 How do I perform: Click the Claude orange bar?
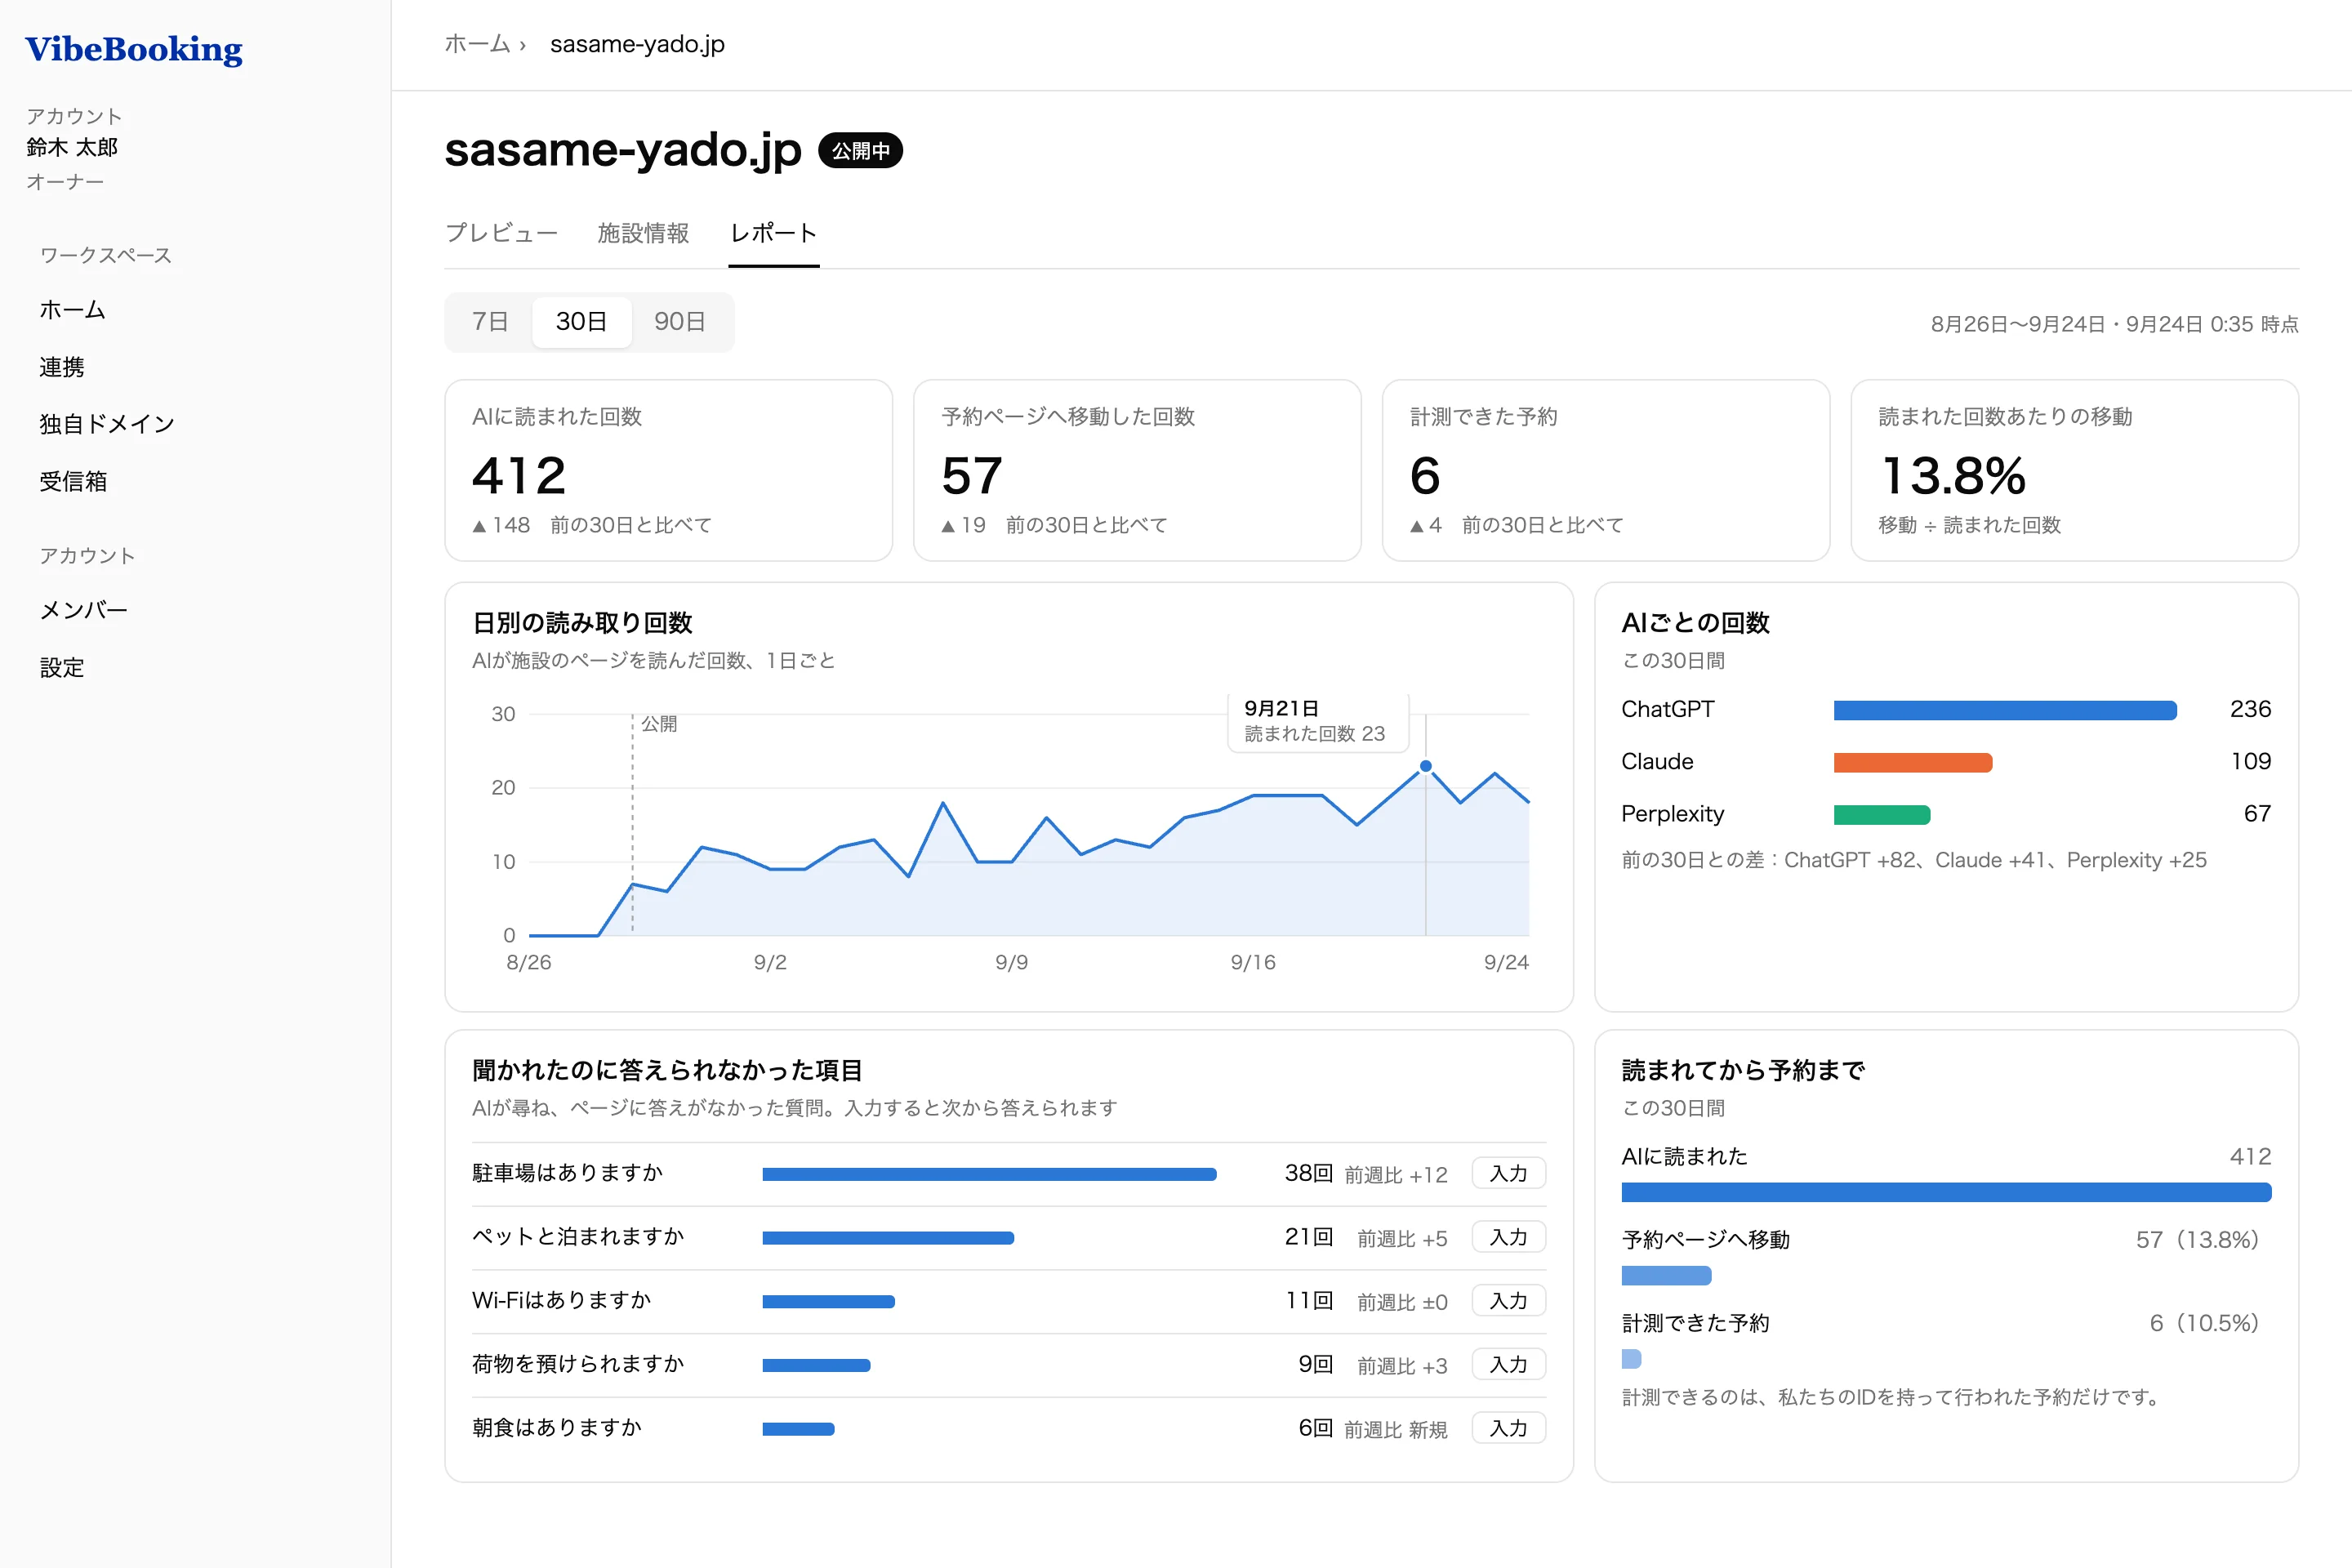pos(1913,763)
